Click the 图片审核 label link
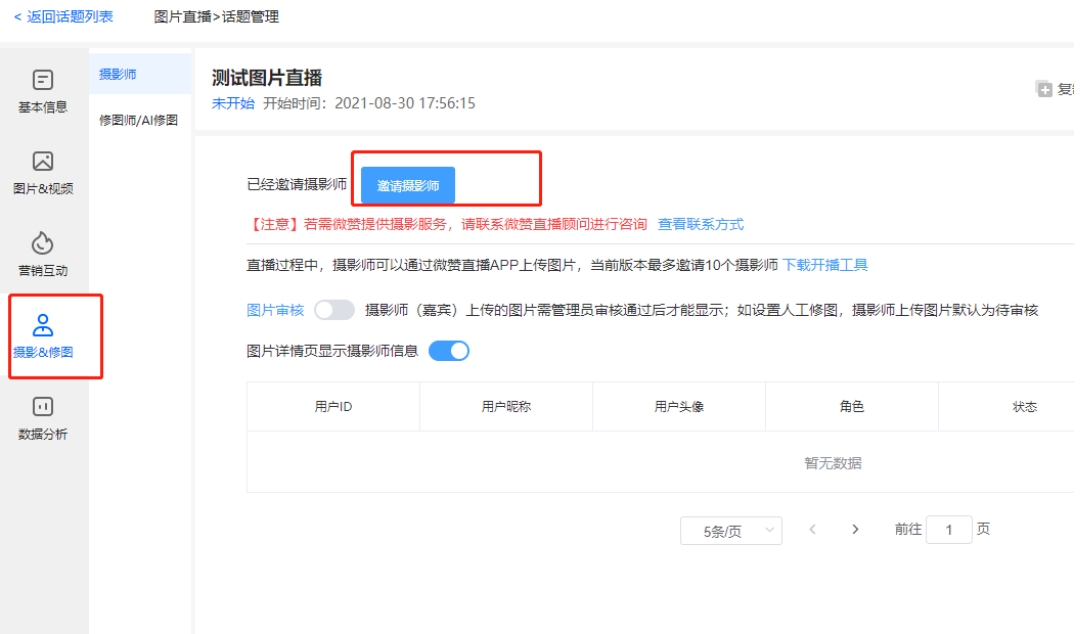This screenshot has width=1081, height=634. [x=275, y=310]
